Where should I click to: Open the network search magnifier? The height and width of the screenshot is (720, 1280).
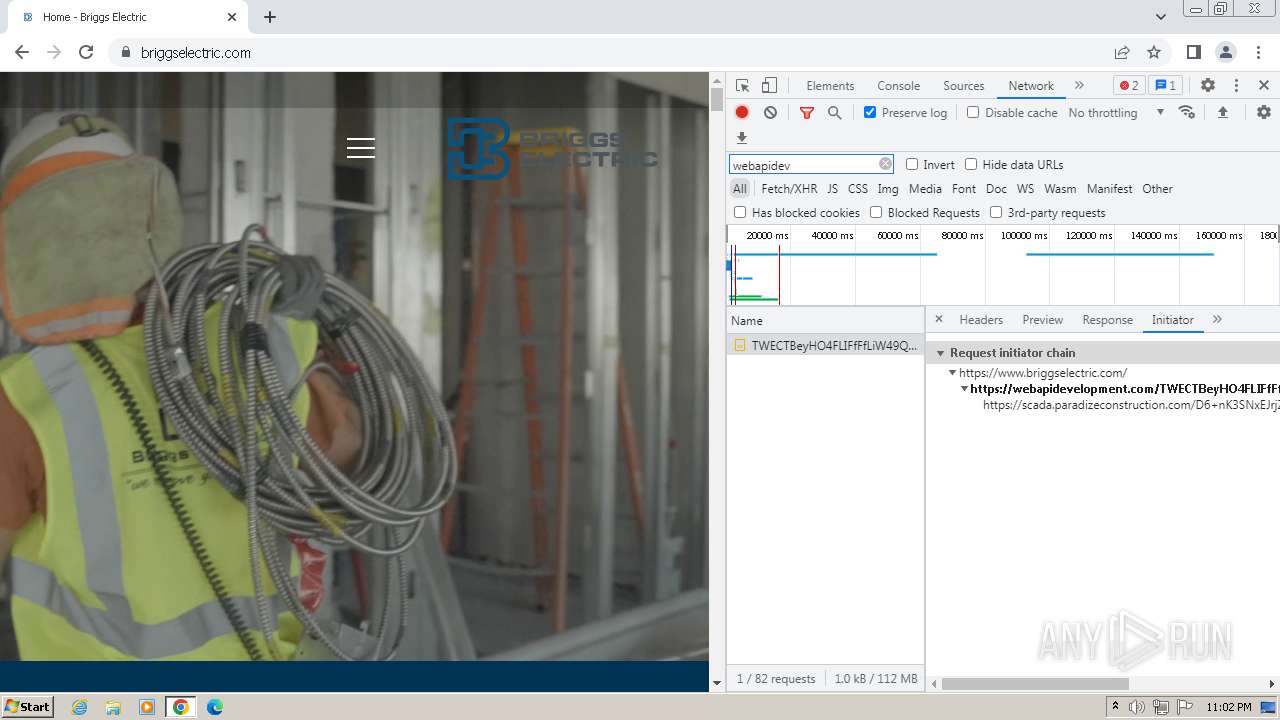click(x=834, y=113)
